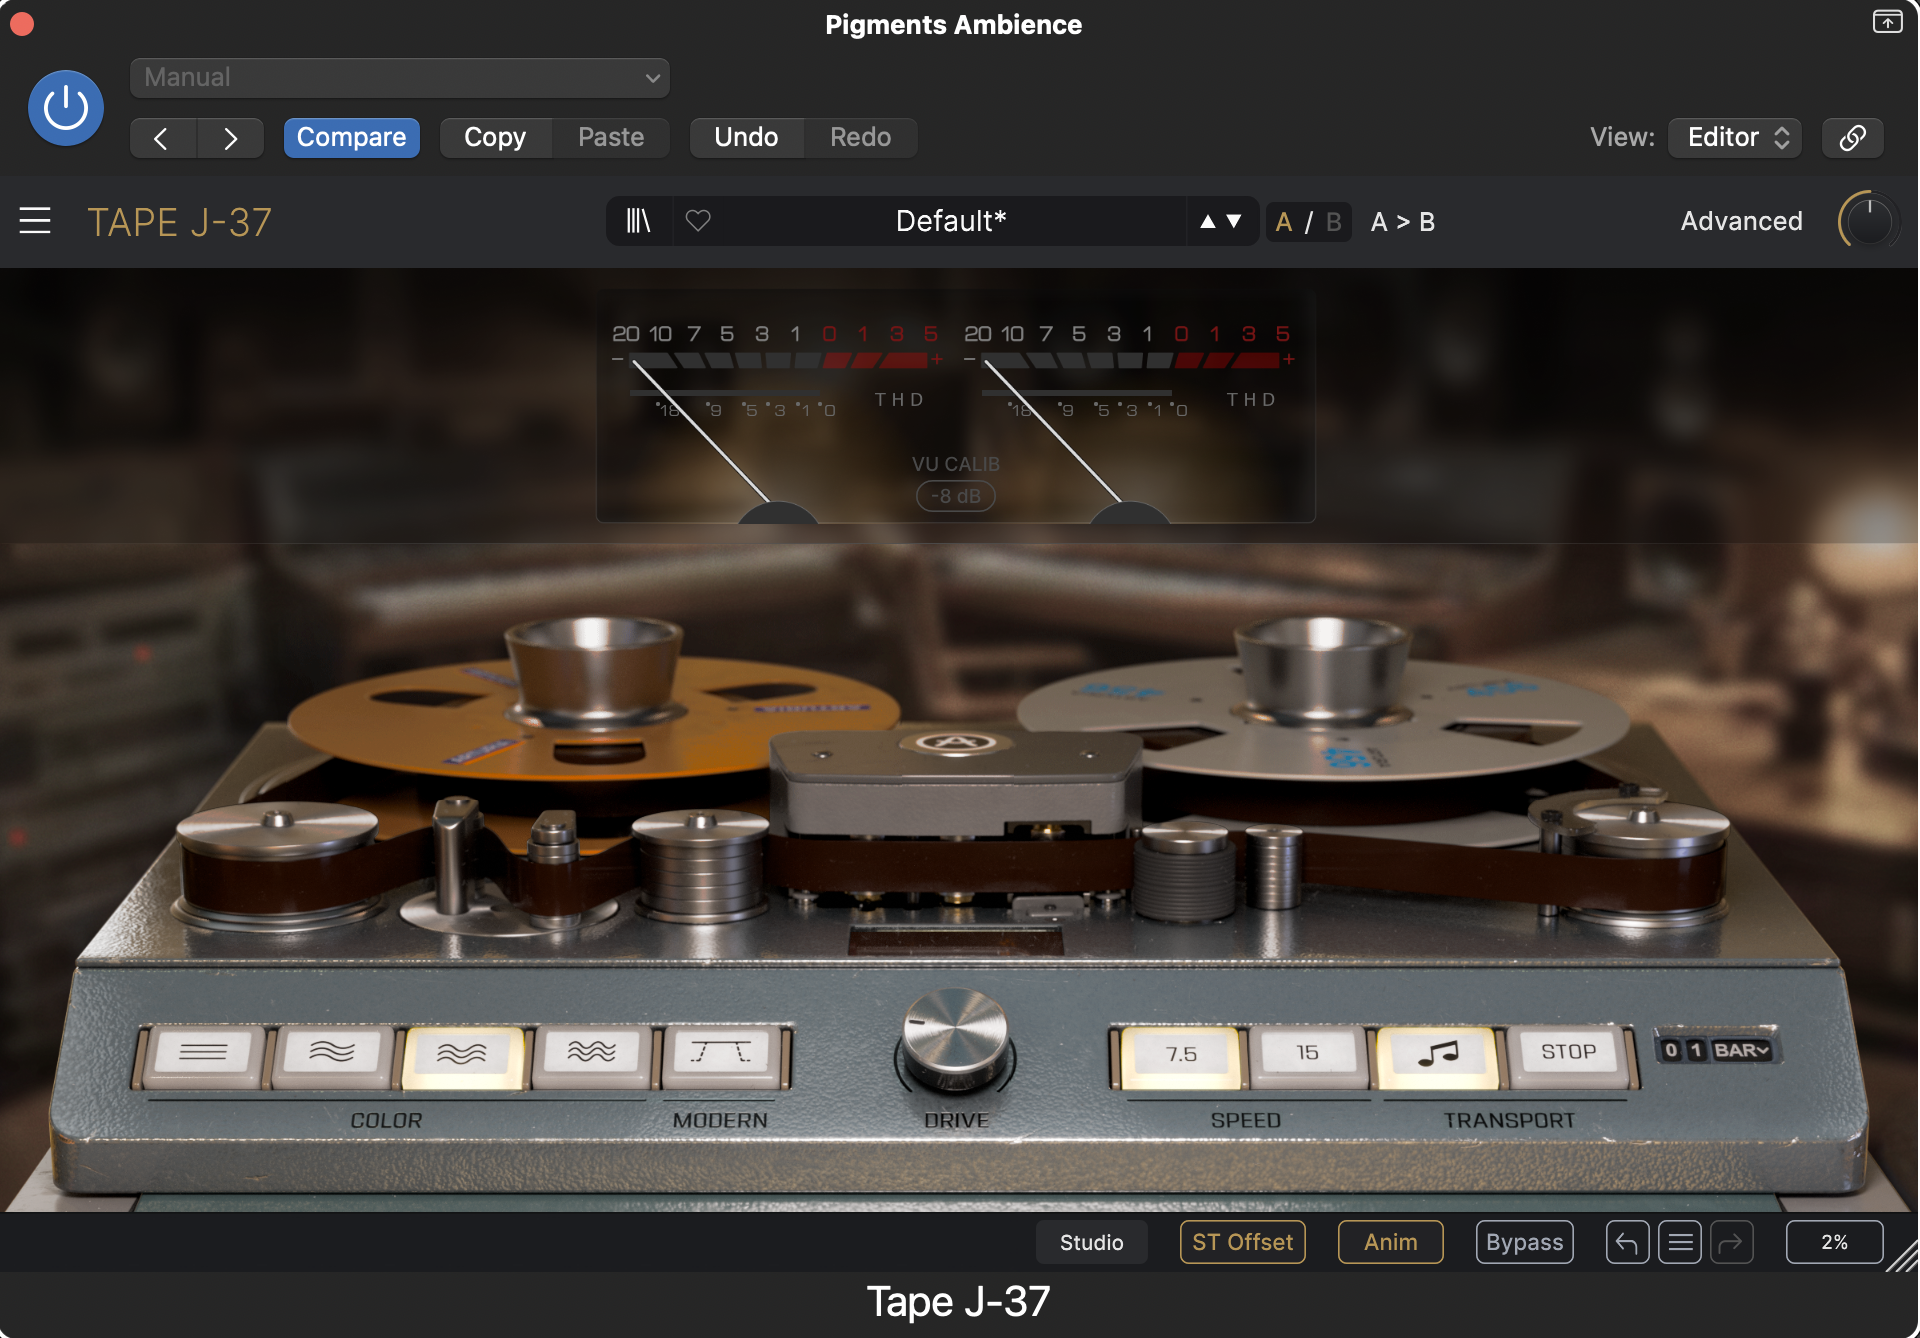Open the edit history list icon
The image size is (1920, 1338).
[1680, 1242]
